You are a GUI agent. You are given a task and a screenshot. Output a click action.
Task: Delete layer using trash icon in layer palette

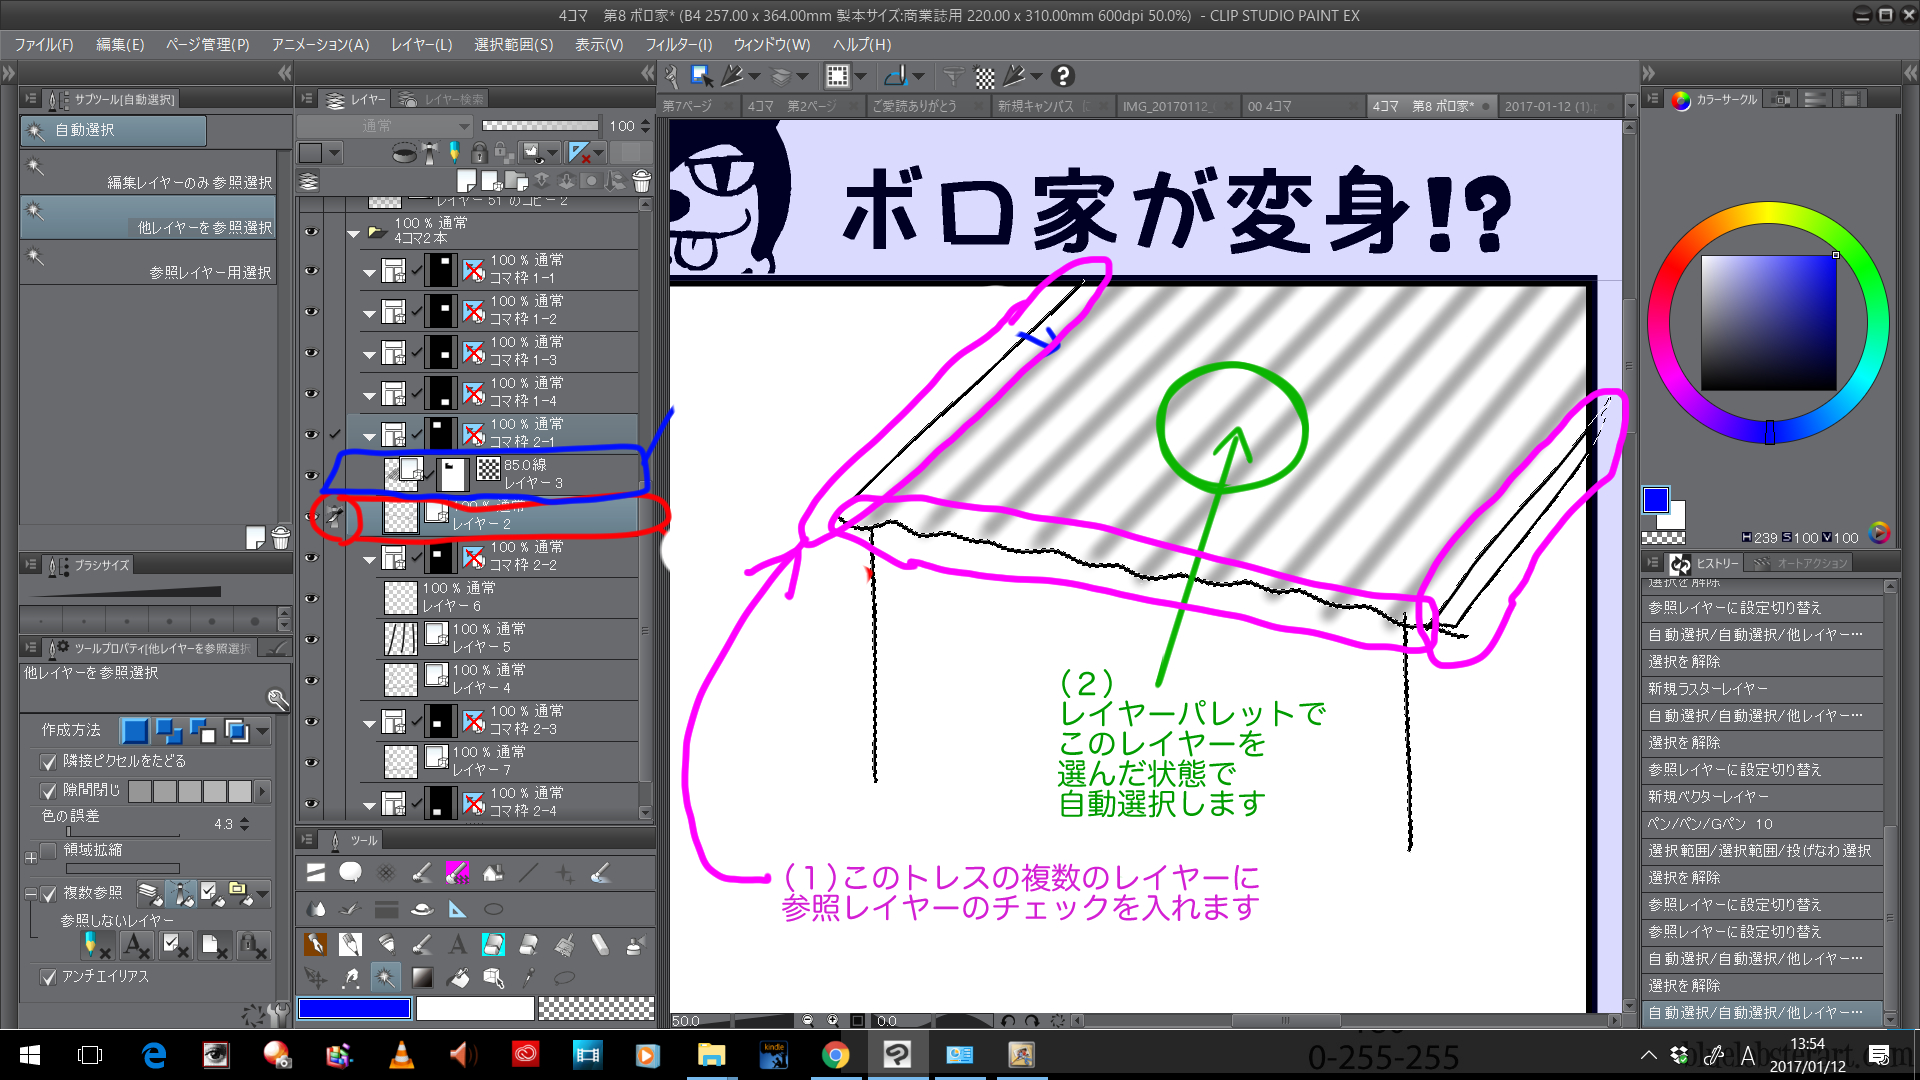642,181
